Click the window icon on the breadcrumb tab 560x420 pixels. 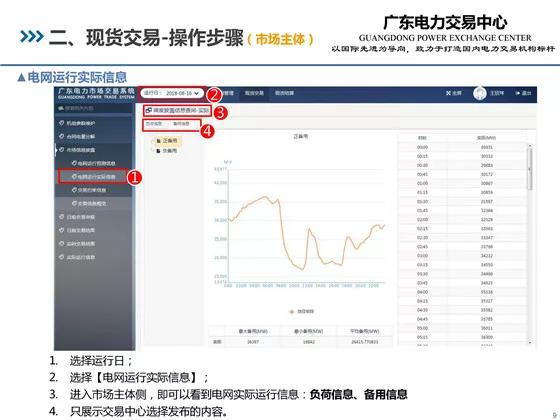point(149,110)
